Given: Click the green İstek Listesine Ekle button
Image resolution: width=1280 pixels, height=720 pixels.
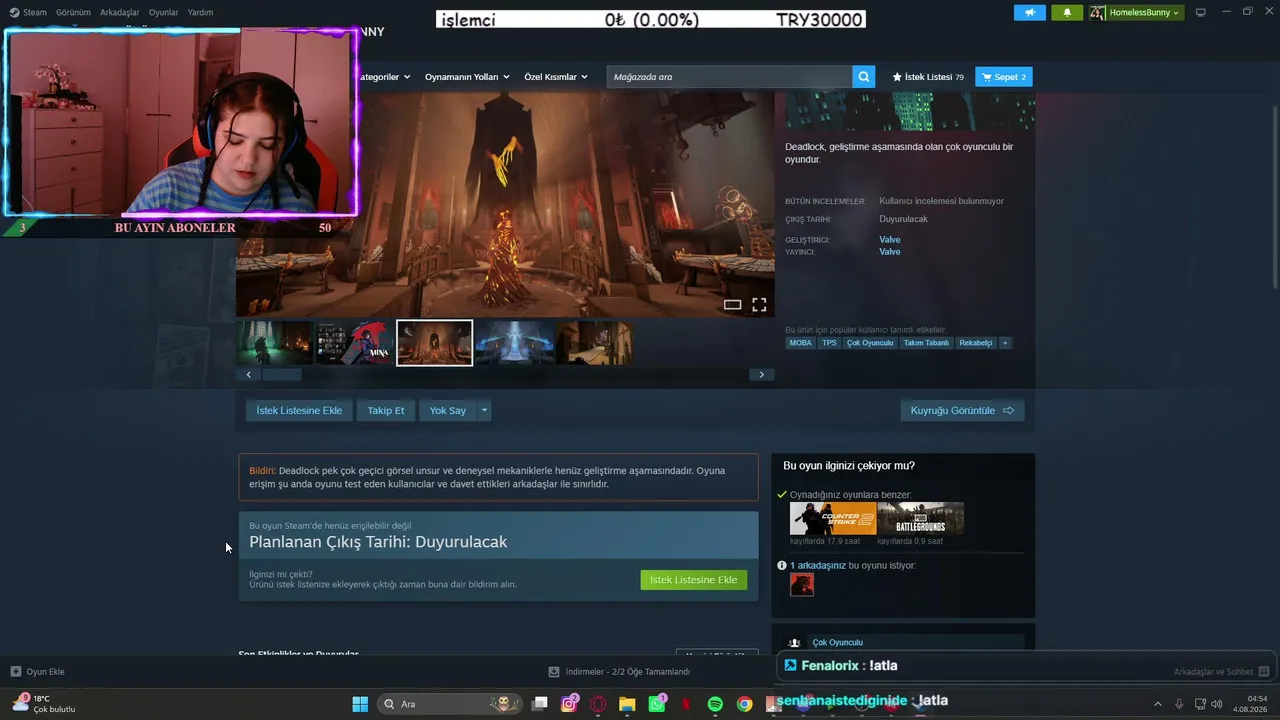Looking at the screenshot, I should (694, 580).
